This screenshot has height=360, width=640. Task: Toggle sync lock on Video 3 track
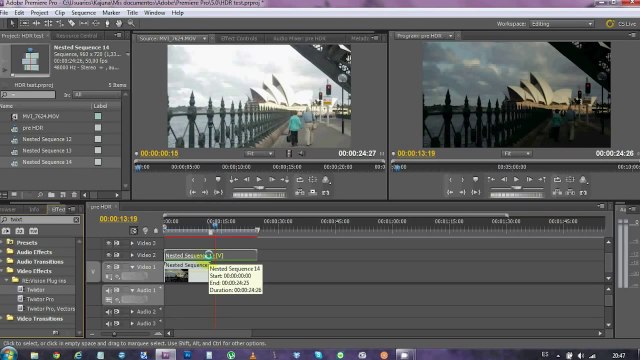click(x=117, y=243)
